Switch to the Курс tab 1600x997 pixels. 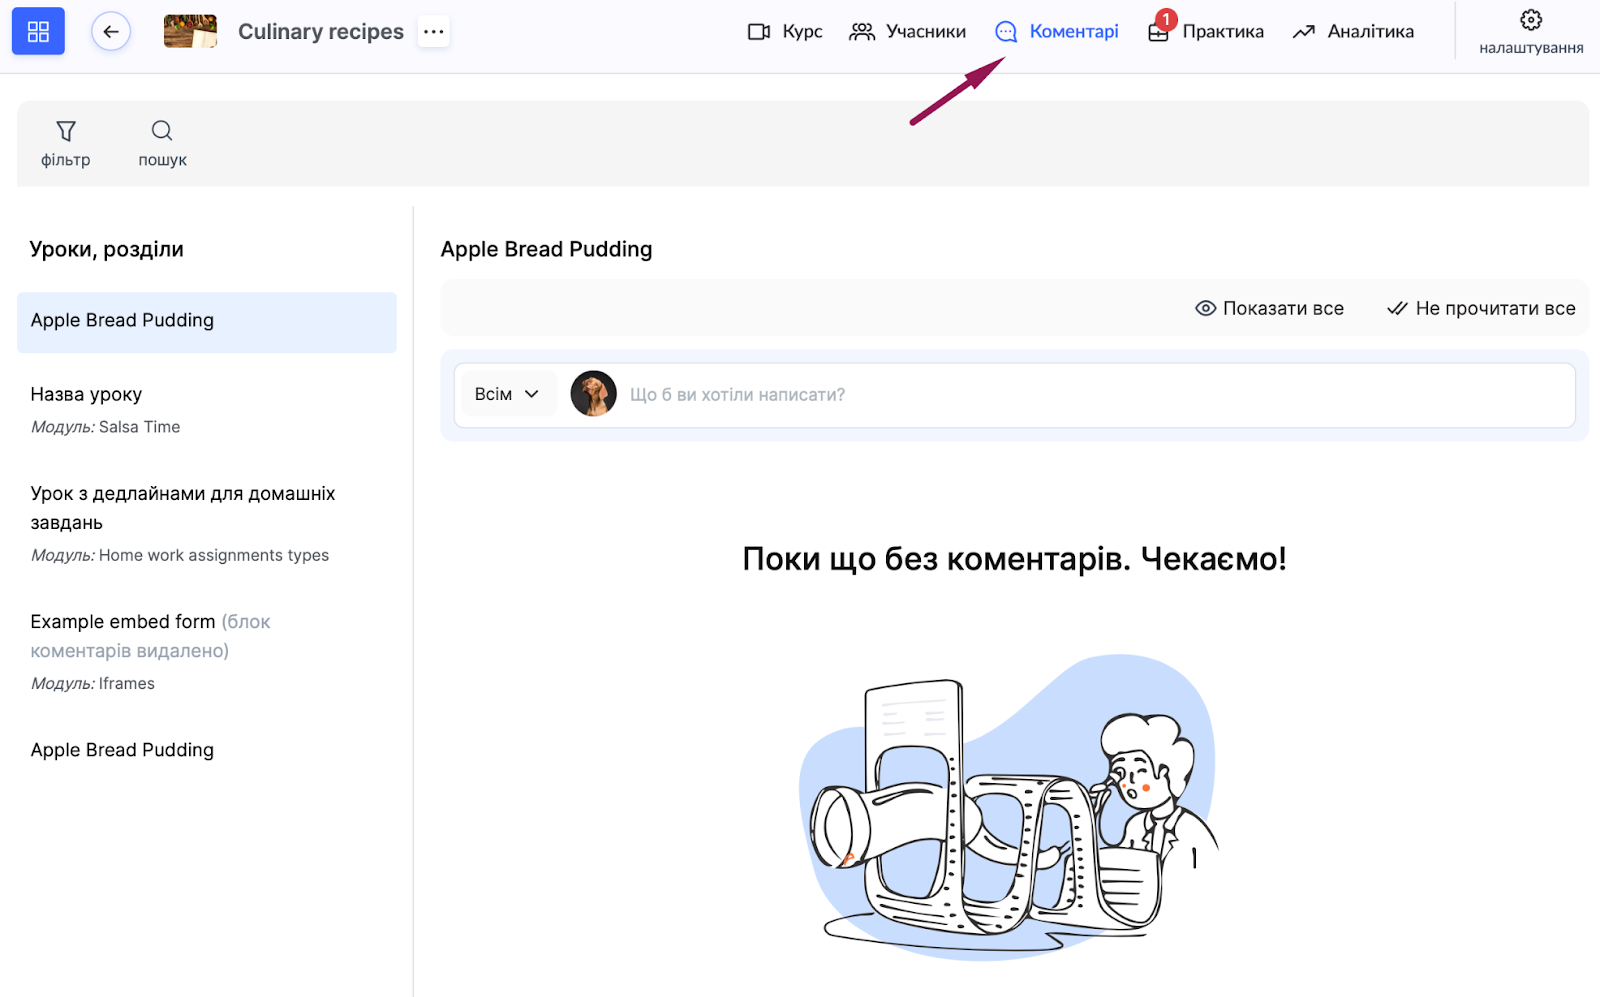pos(785,31)
